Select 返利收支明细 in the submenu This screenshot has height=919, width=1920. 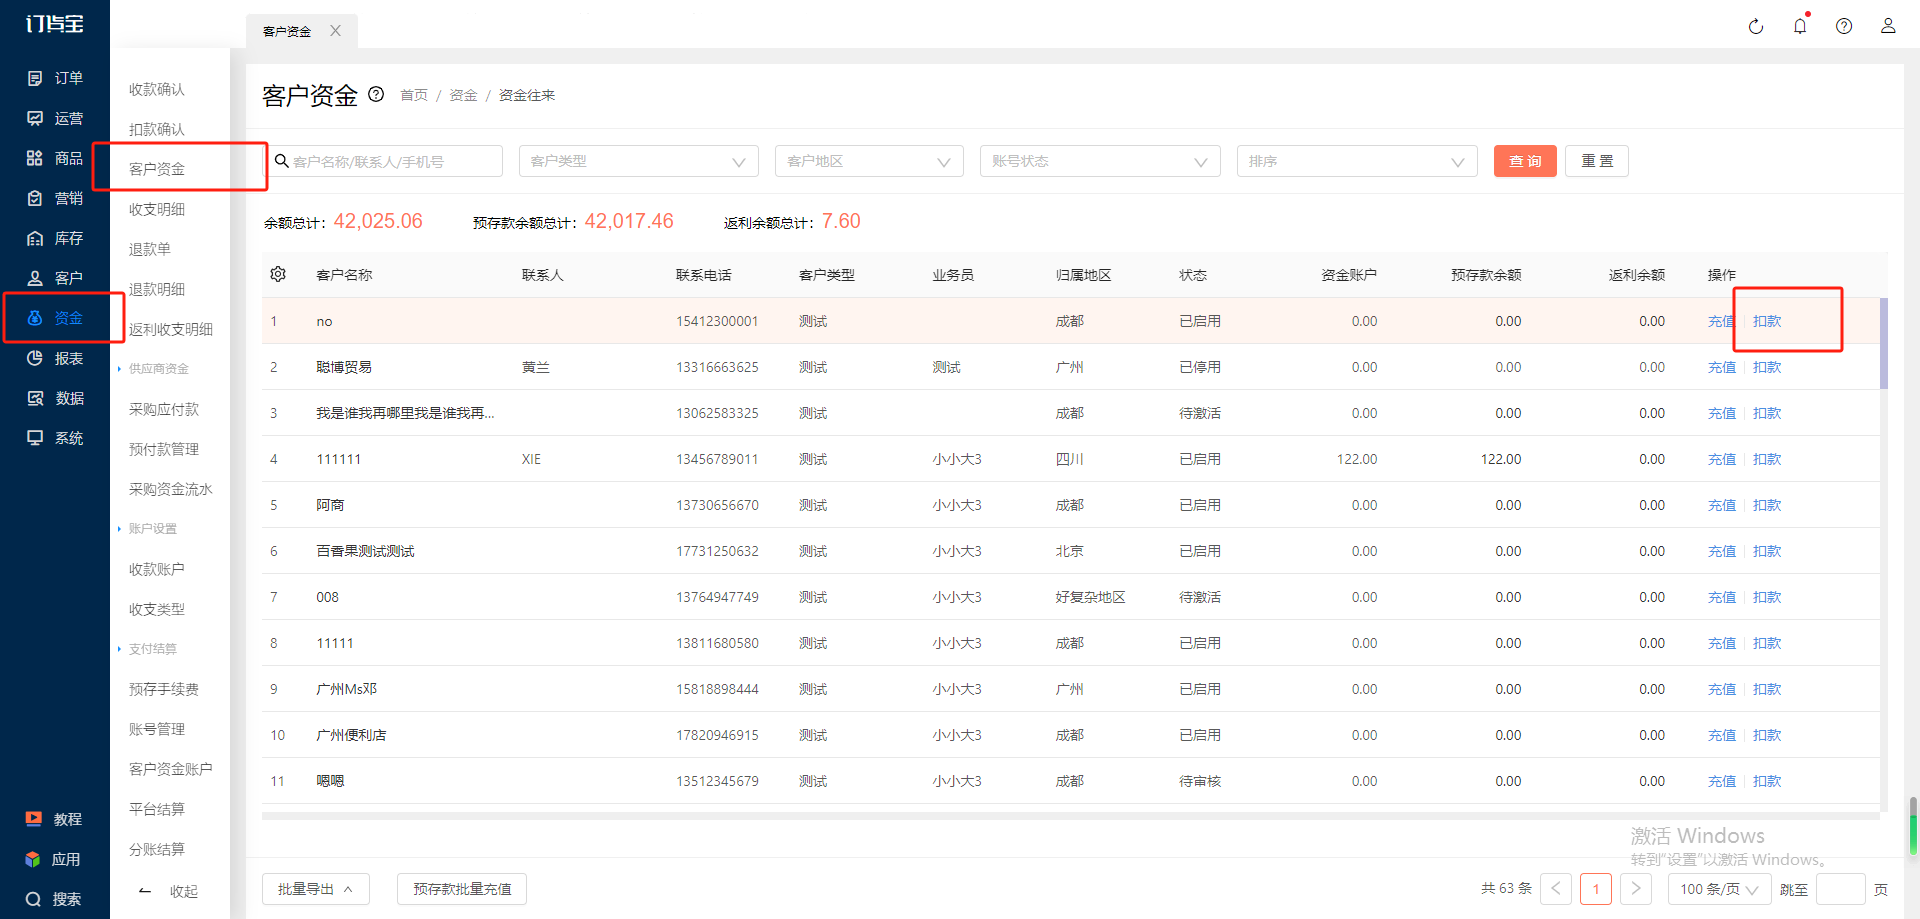click(x=171, y=329)
